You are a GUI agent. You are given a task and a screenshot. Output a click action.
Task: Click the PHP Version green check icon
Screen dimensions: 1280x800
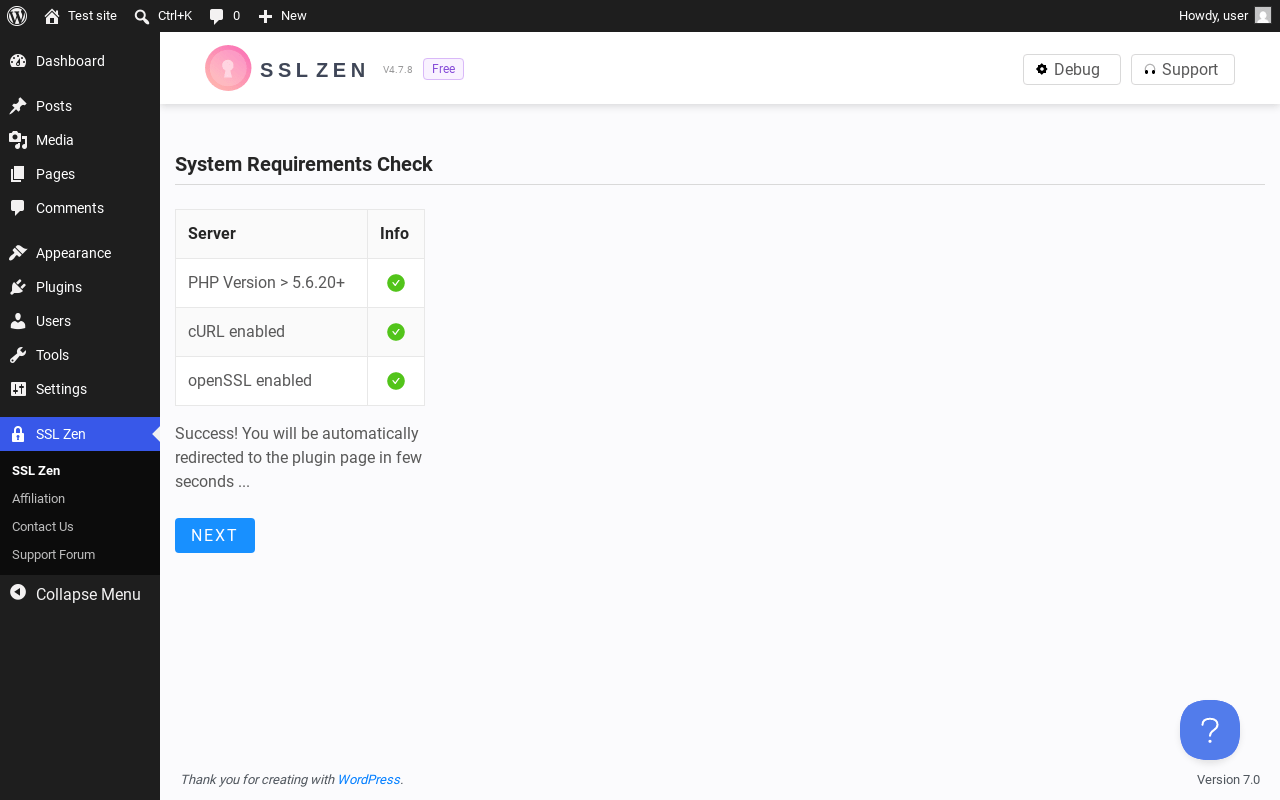point(396,283)
